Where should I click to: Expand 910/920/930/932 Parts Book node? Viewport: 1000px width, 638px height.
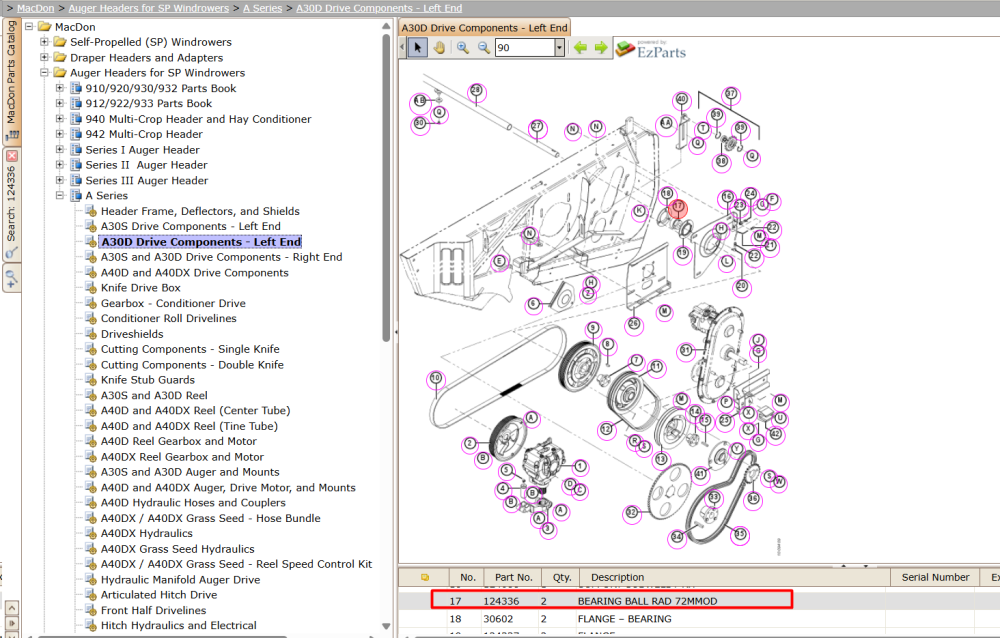59,88
